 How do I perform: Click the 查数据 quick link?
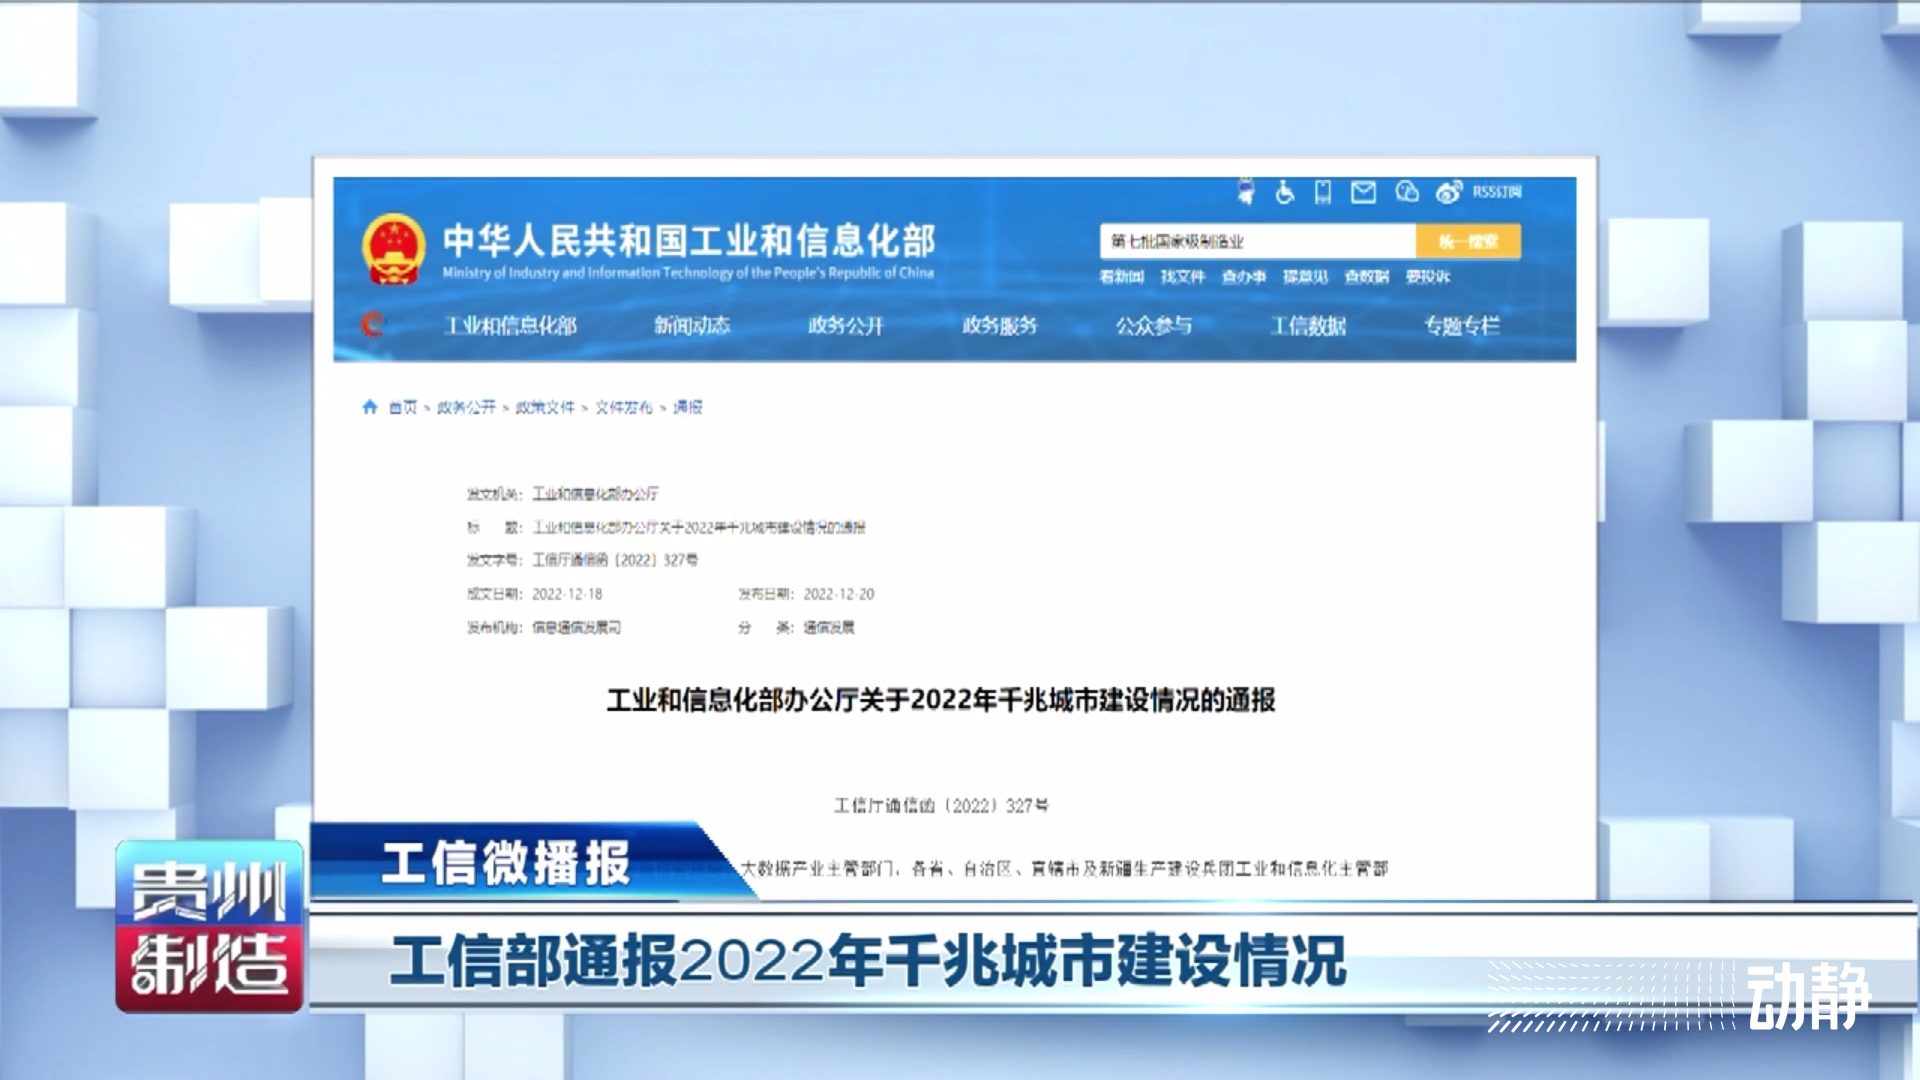1366,276
